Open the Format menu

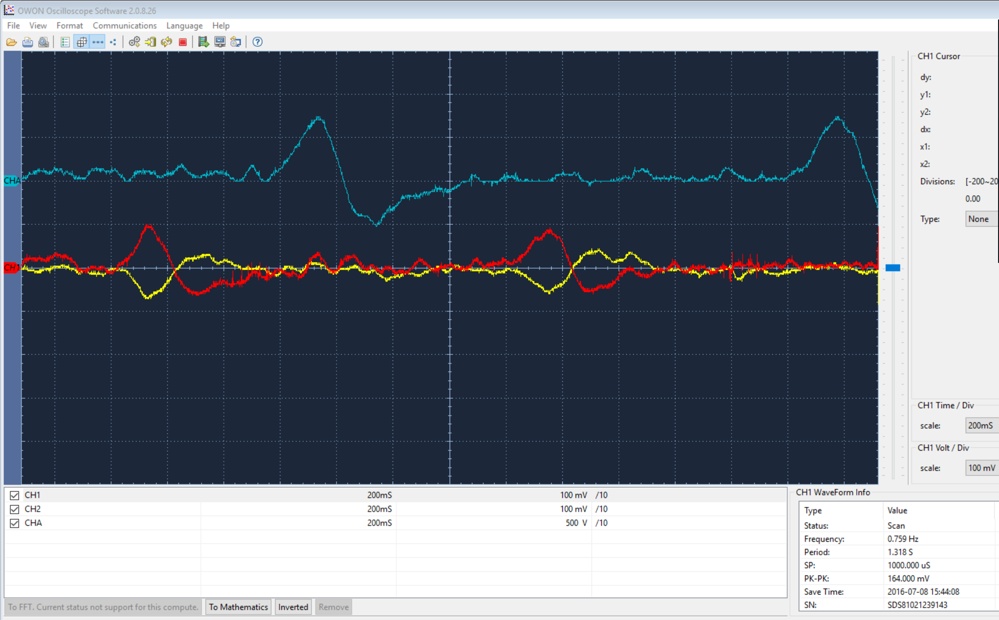(x=69, y=26)
